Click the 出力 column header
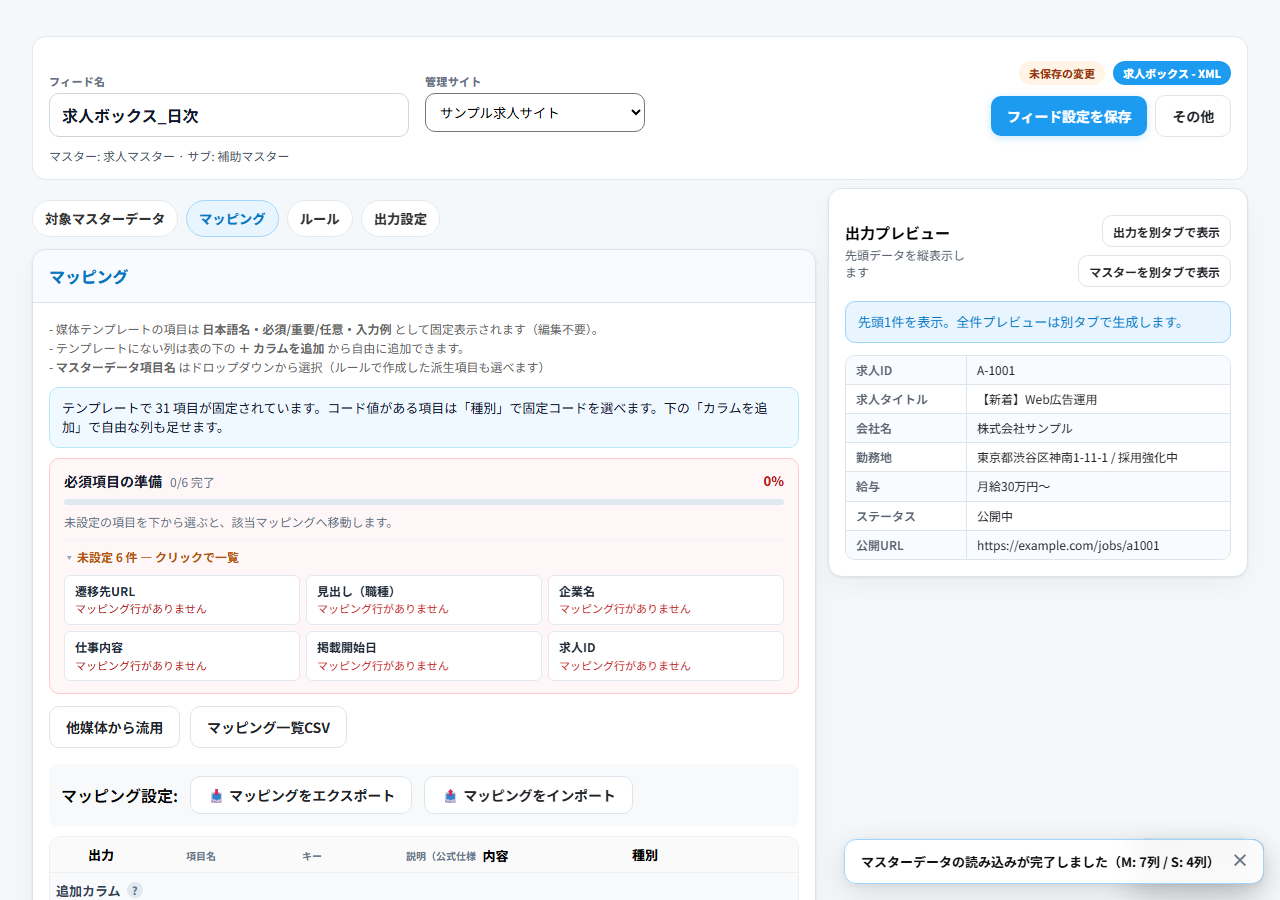The image size is (1280, 900). coord(101,855)
